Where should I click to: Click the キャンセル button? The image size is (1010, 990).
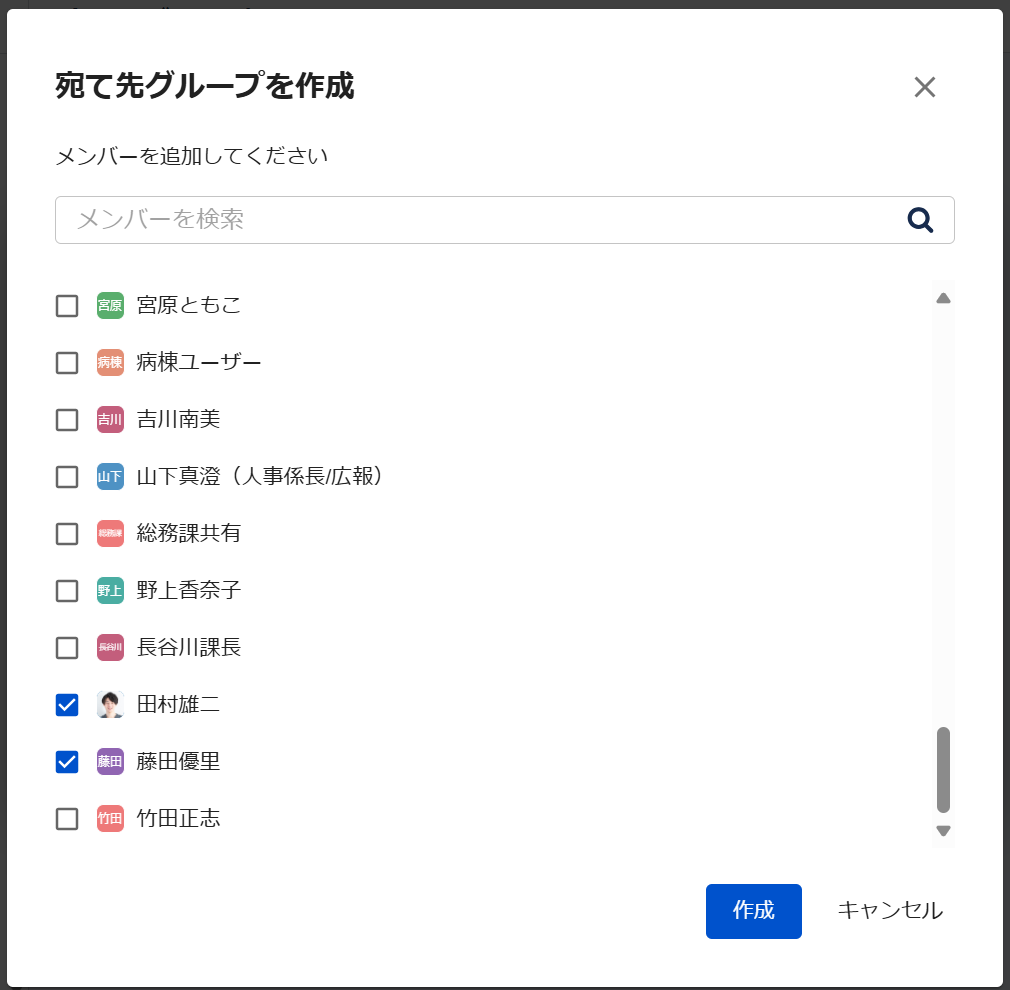[889, 911]
